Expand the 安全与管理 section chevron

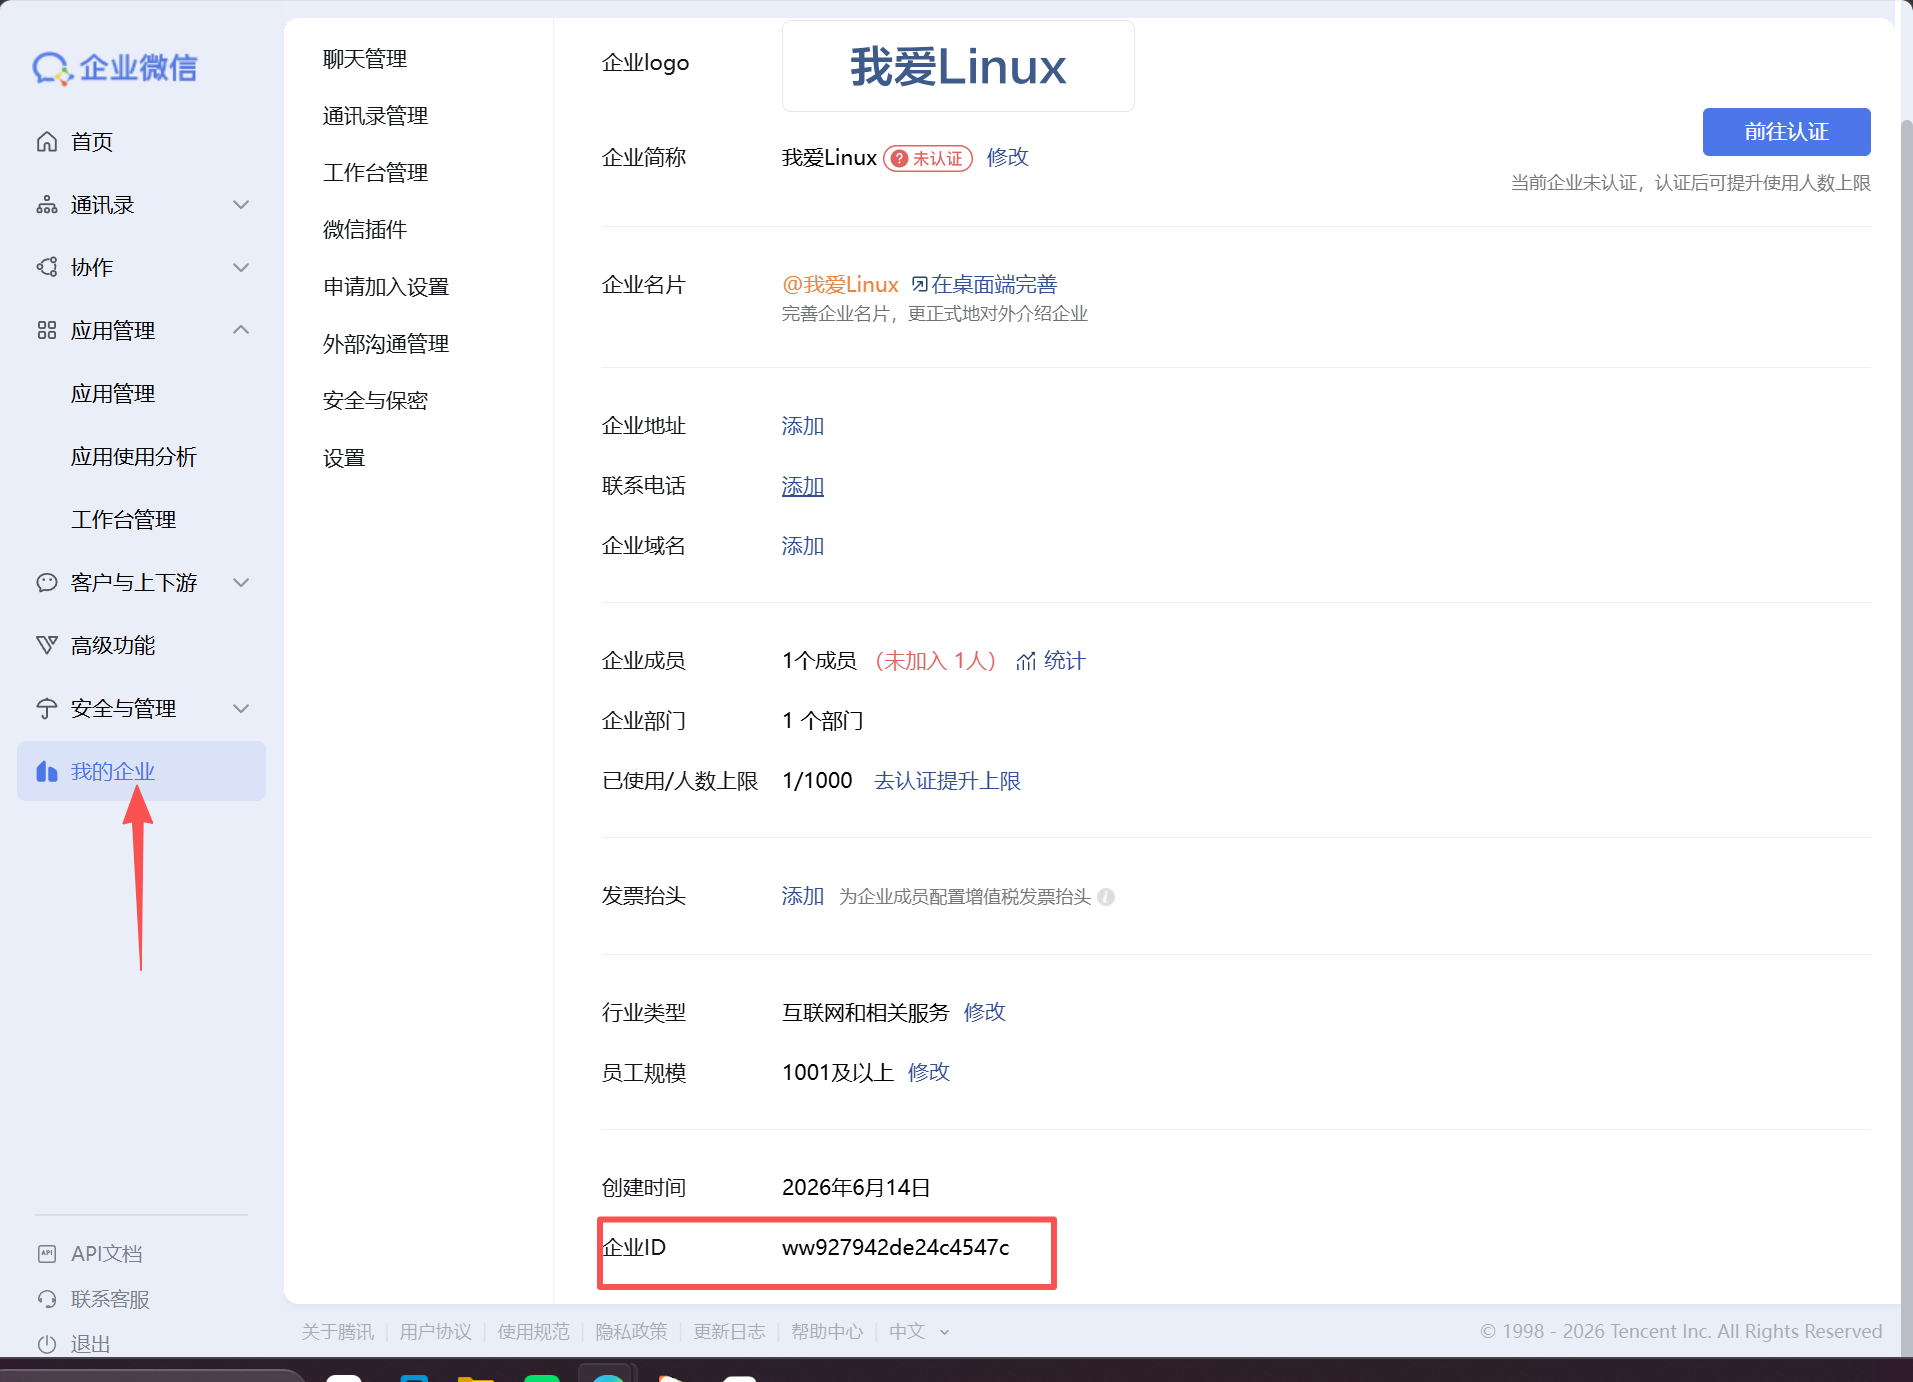241,709
